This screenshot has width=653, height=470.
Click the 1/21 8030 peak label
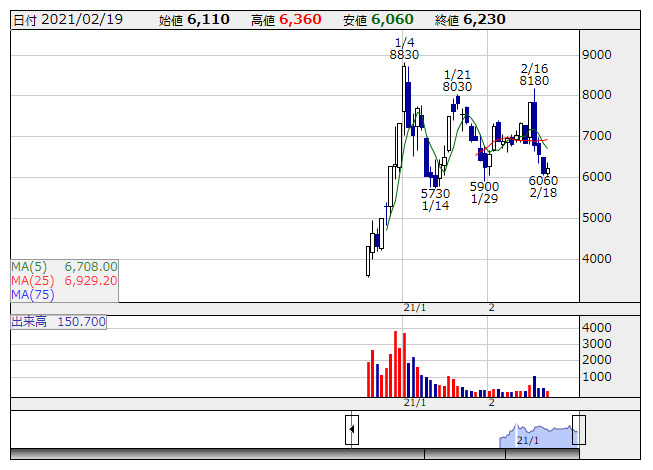(x=457, y=81)
